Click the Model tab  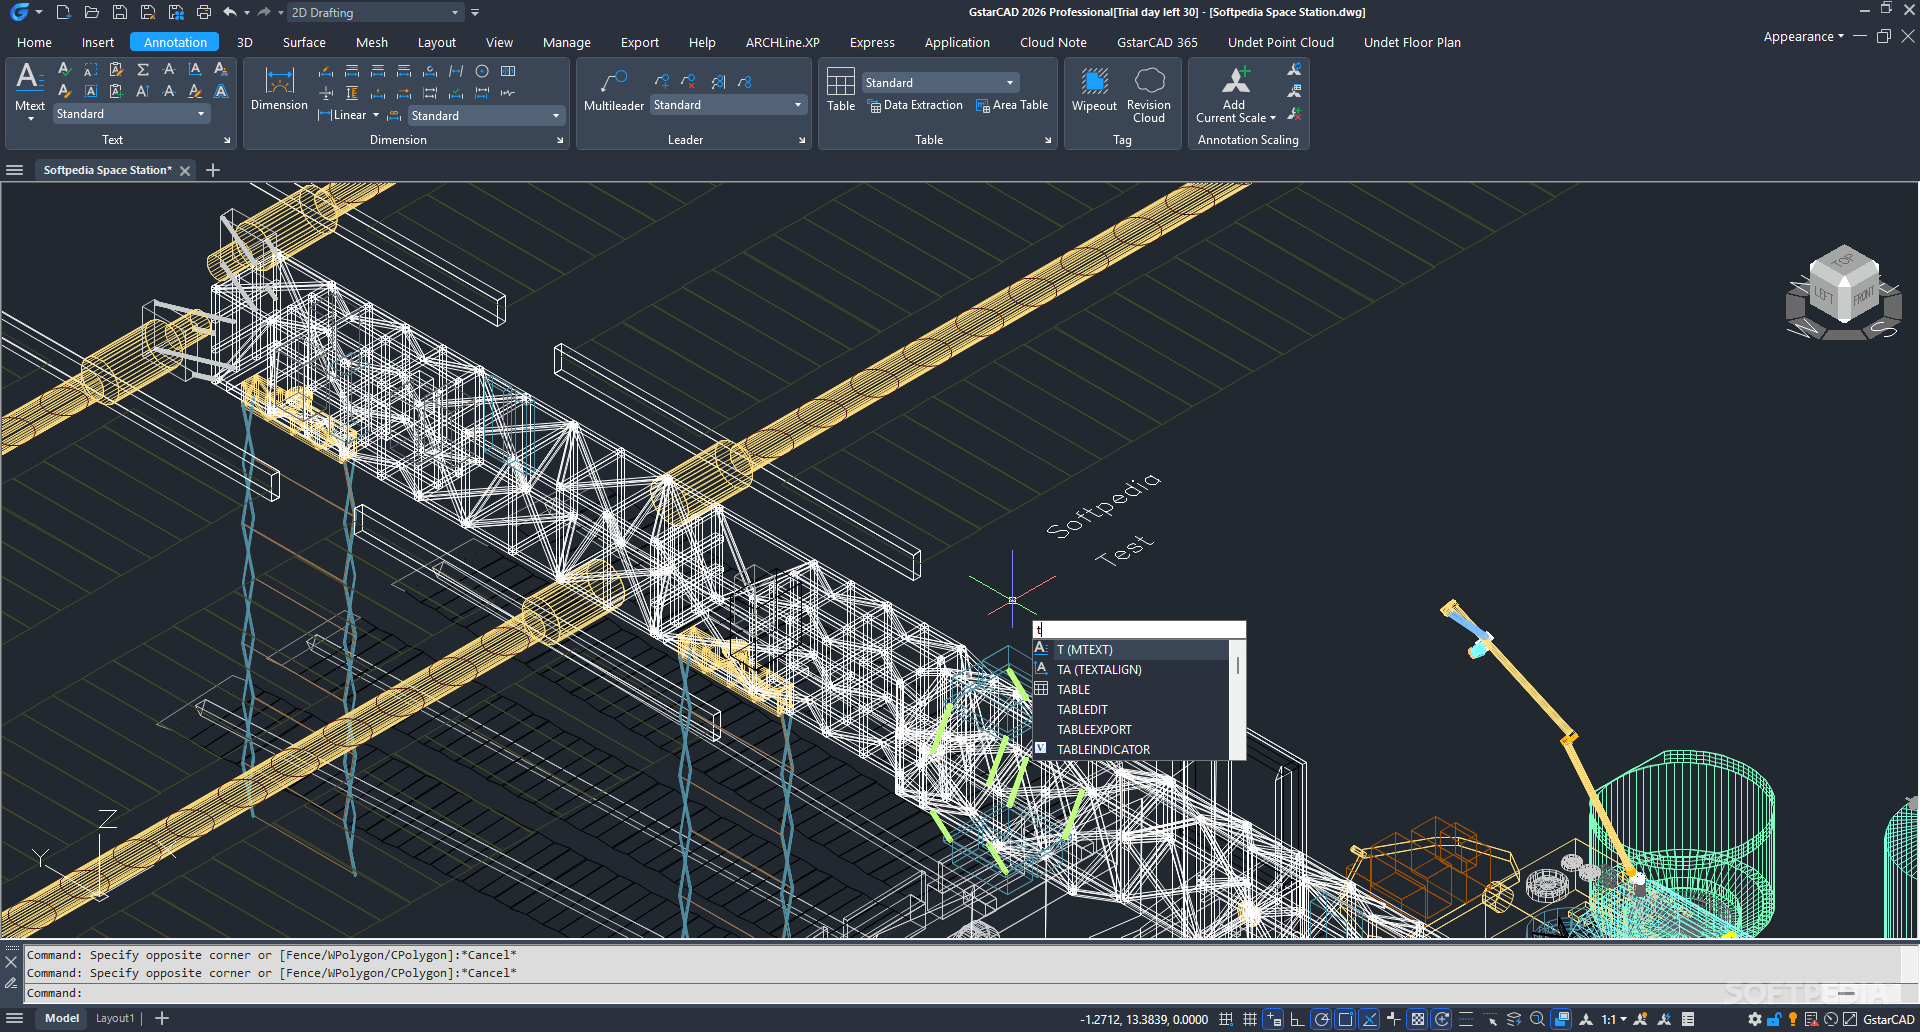pyautogui.click(x=62, y=1019)
